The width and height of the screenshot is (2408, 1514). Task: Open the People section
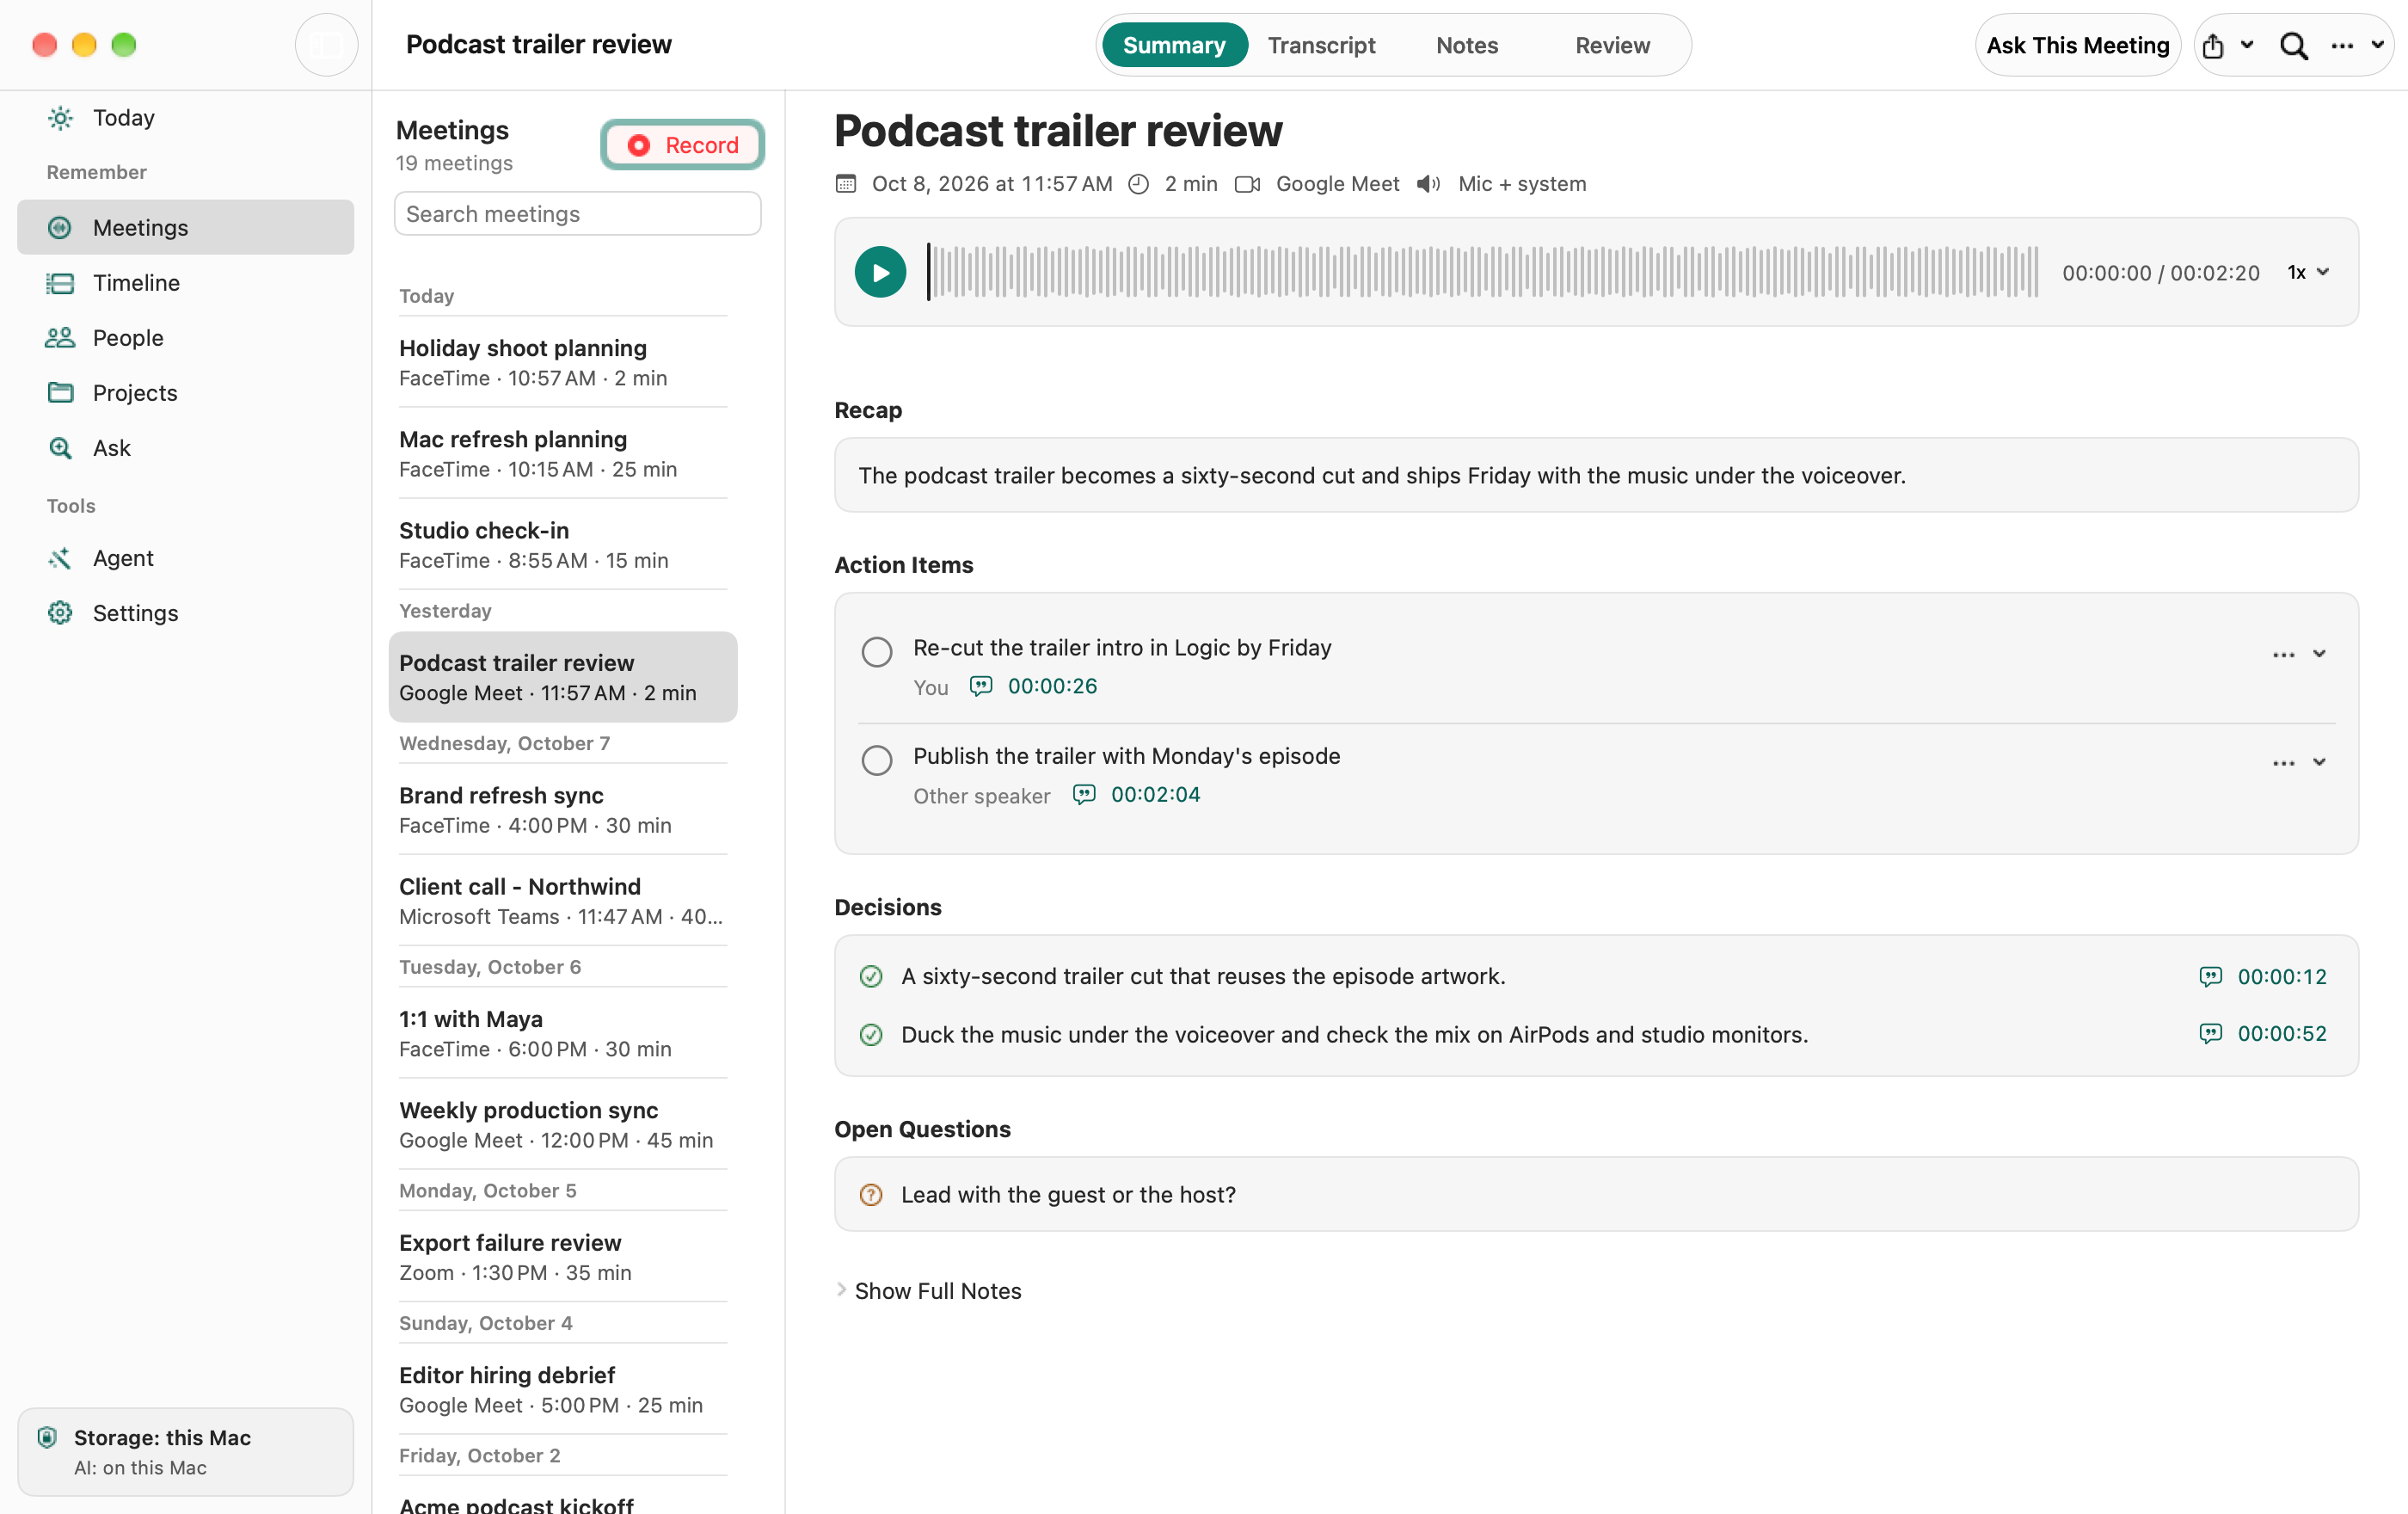tap(185, 338)
